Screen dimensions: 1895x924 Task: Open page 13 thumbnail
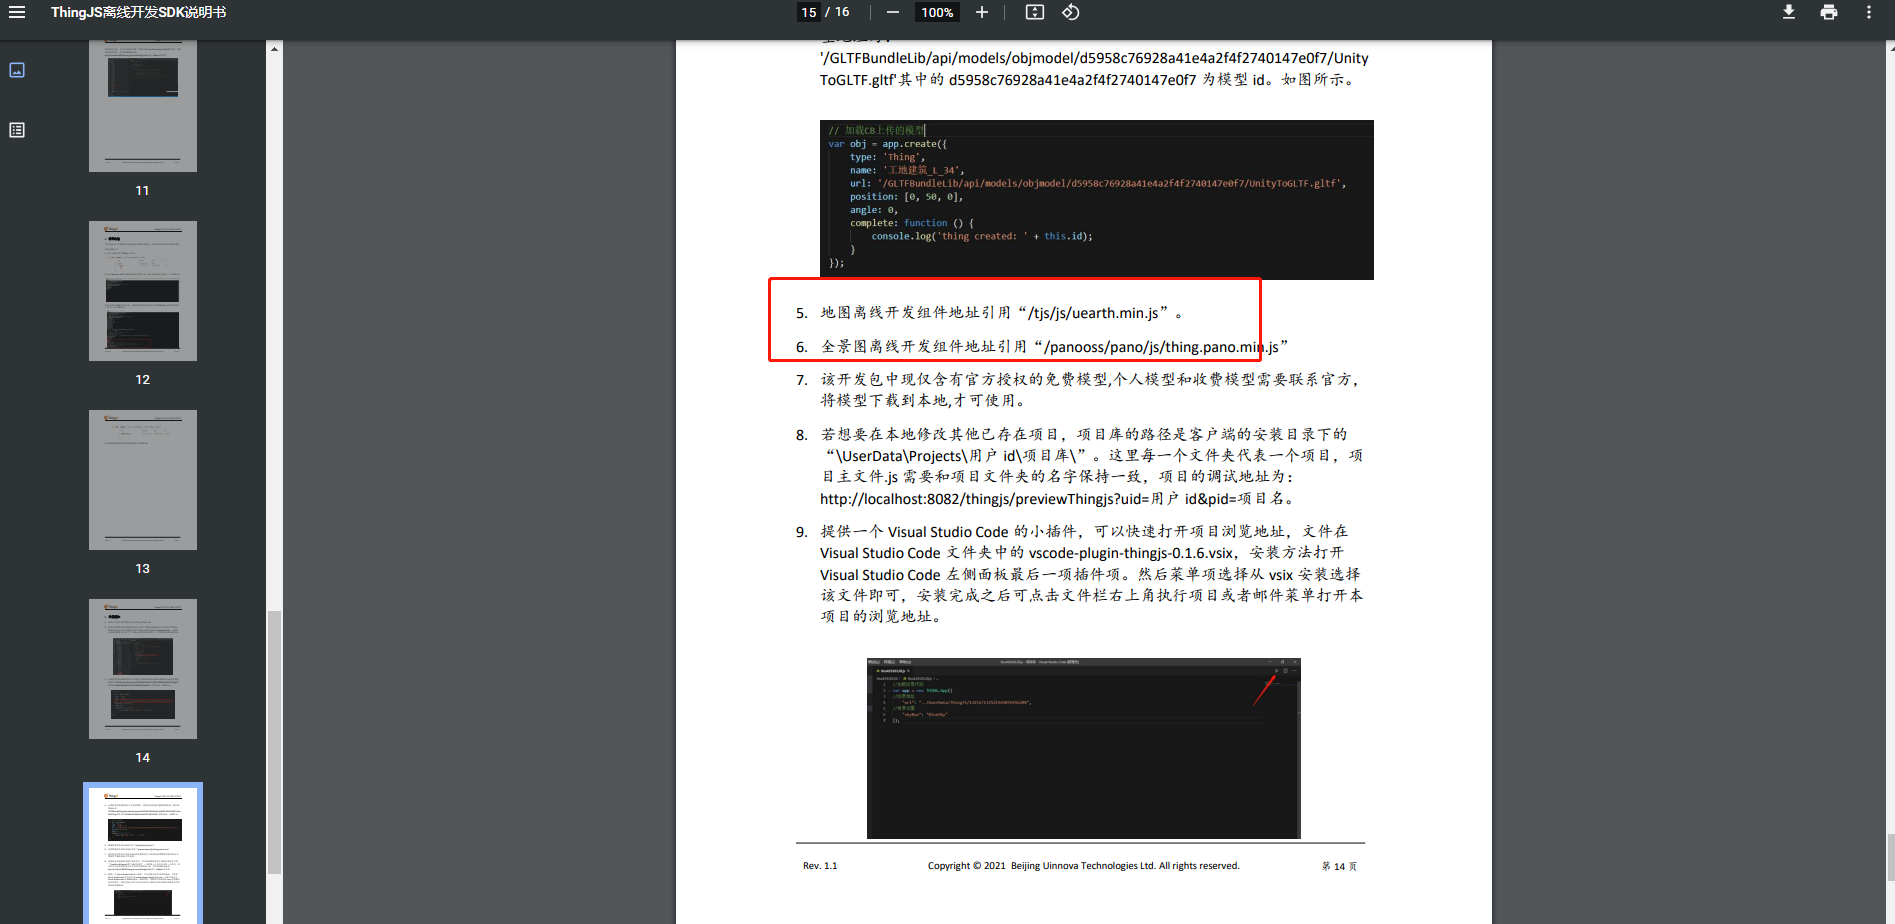tap(143, 480)
